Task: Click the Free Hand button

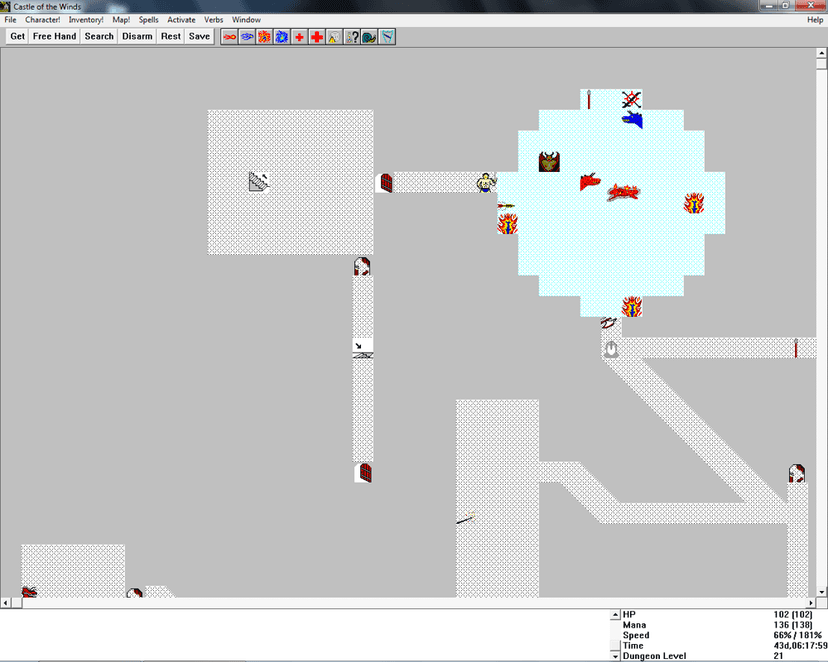Action: (x=54, y=36)
